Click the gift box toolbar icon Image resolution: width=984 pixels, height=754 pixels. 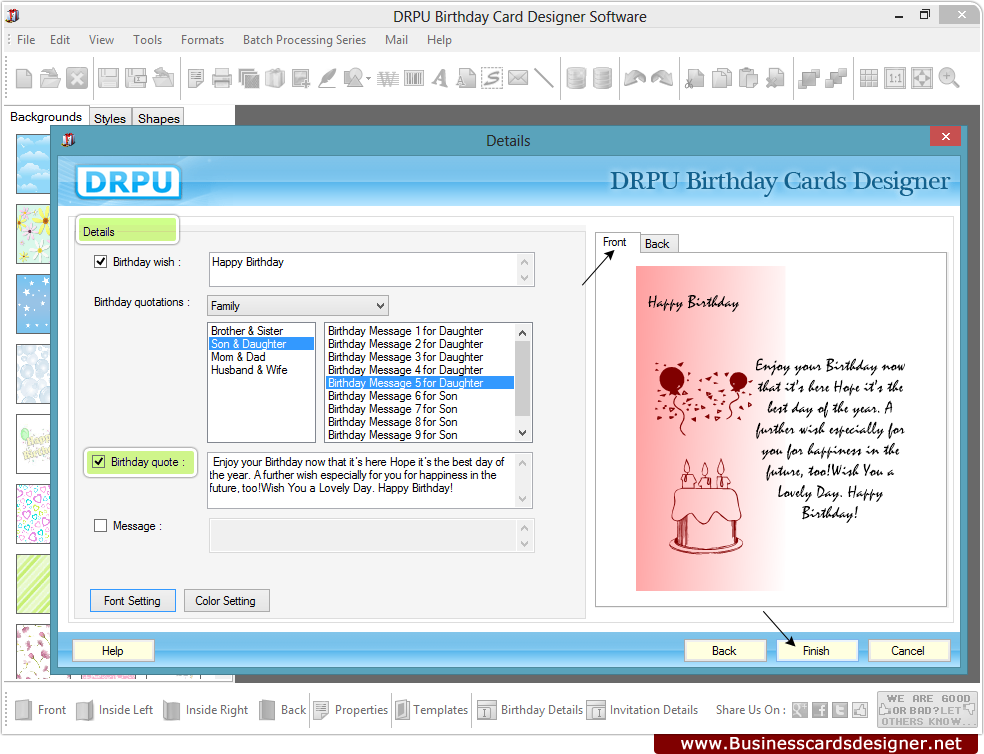pyautogui.click(x=275, y=78)
